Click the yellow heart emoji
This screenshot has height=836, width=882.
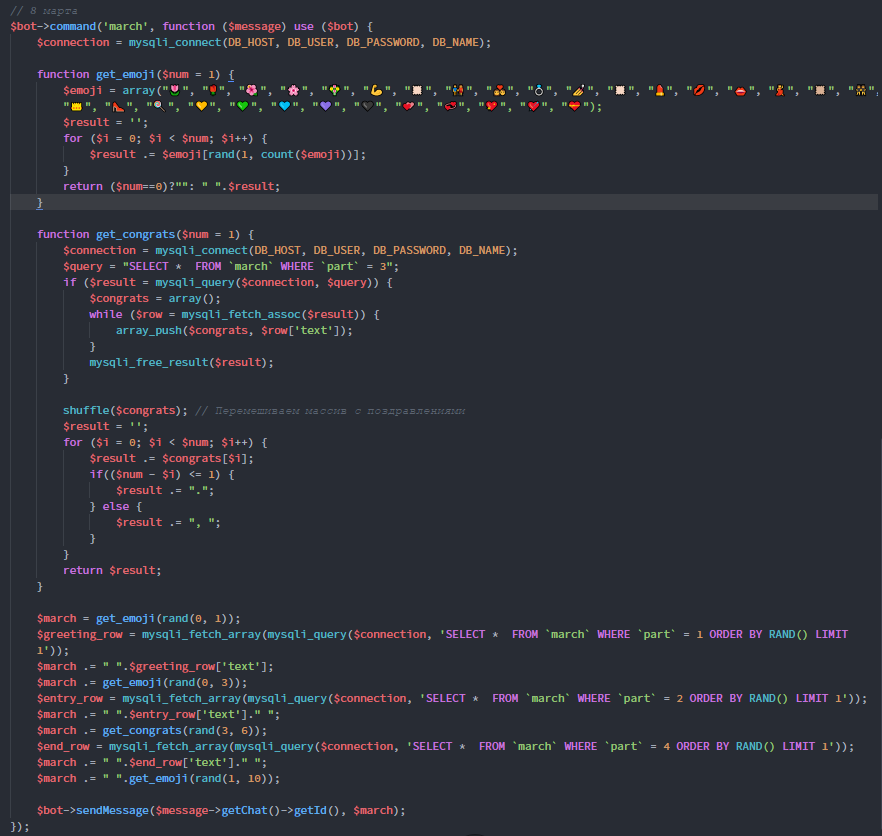tap(201, 107)
